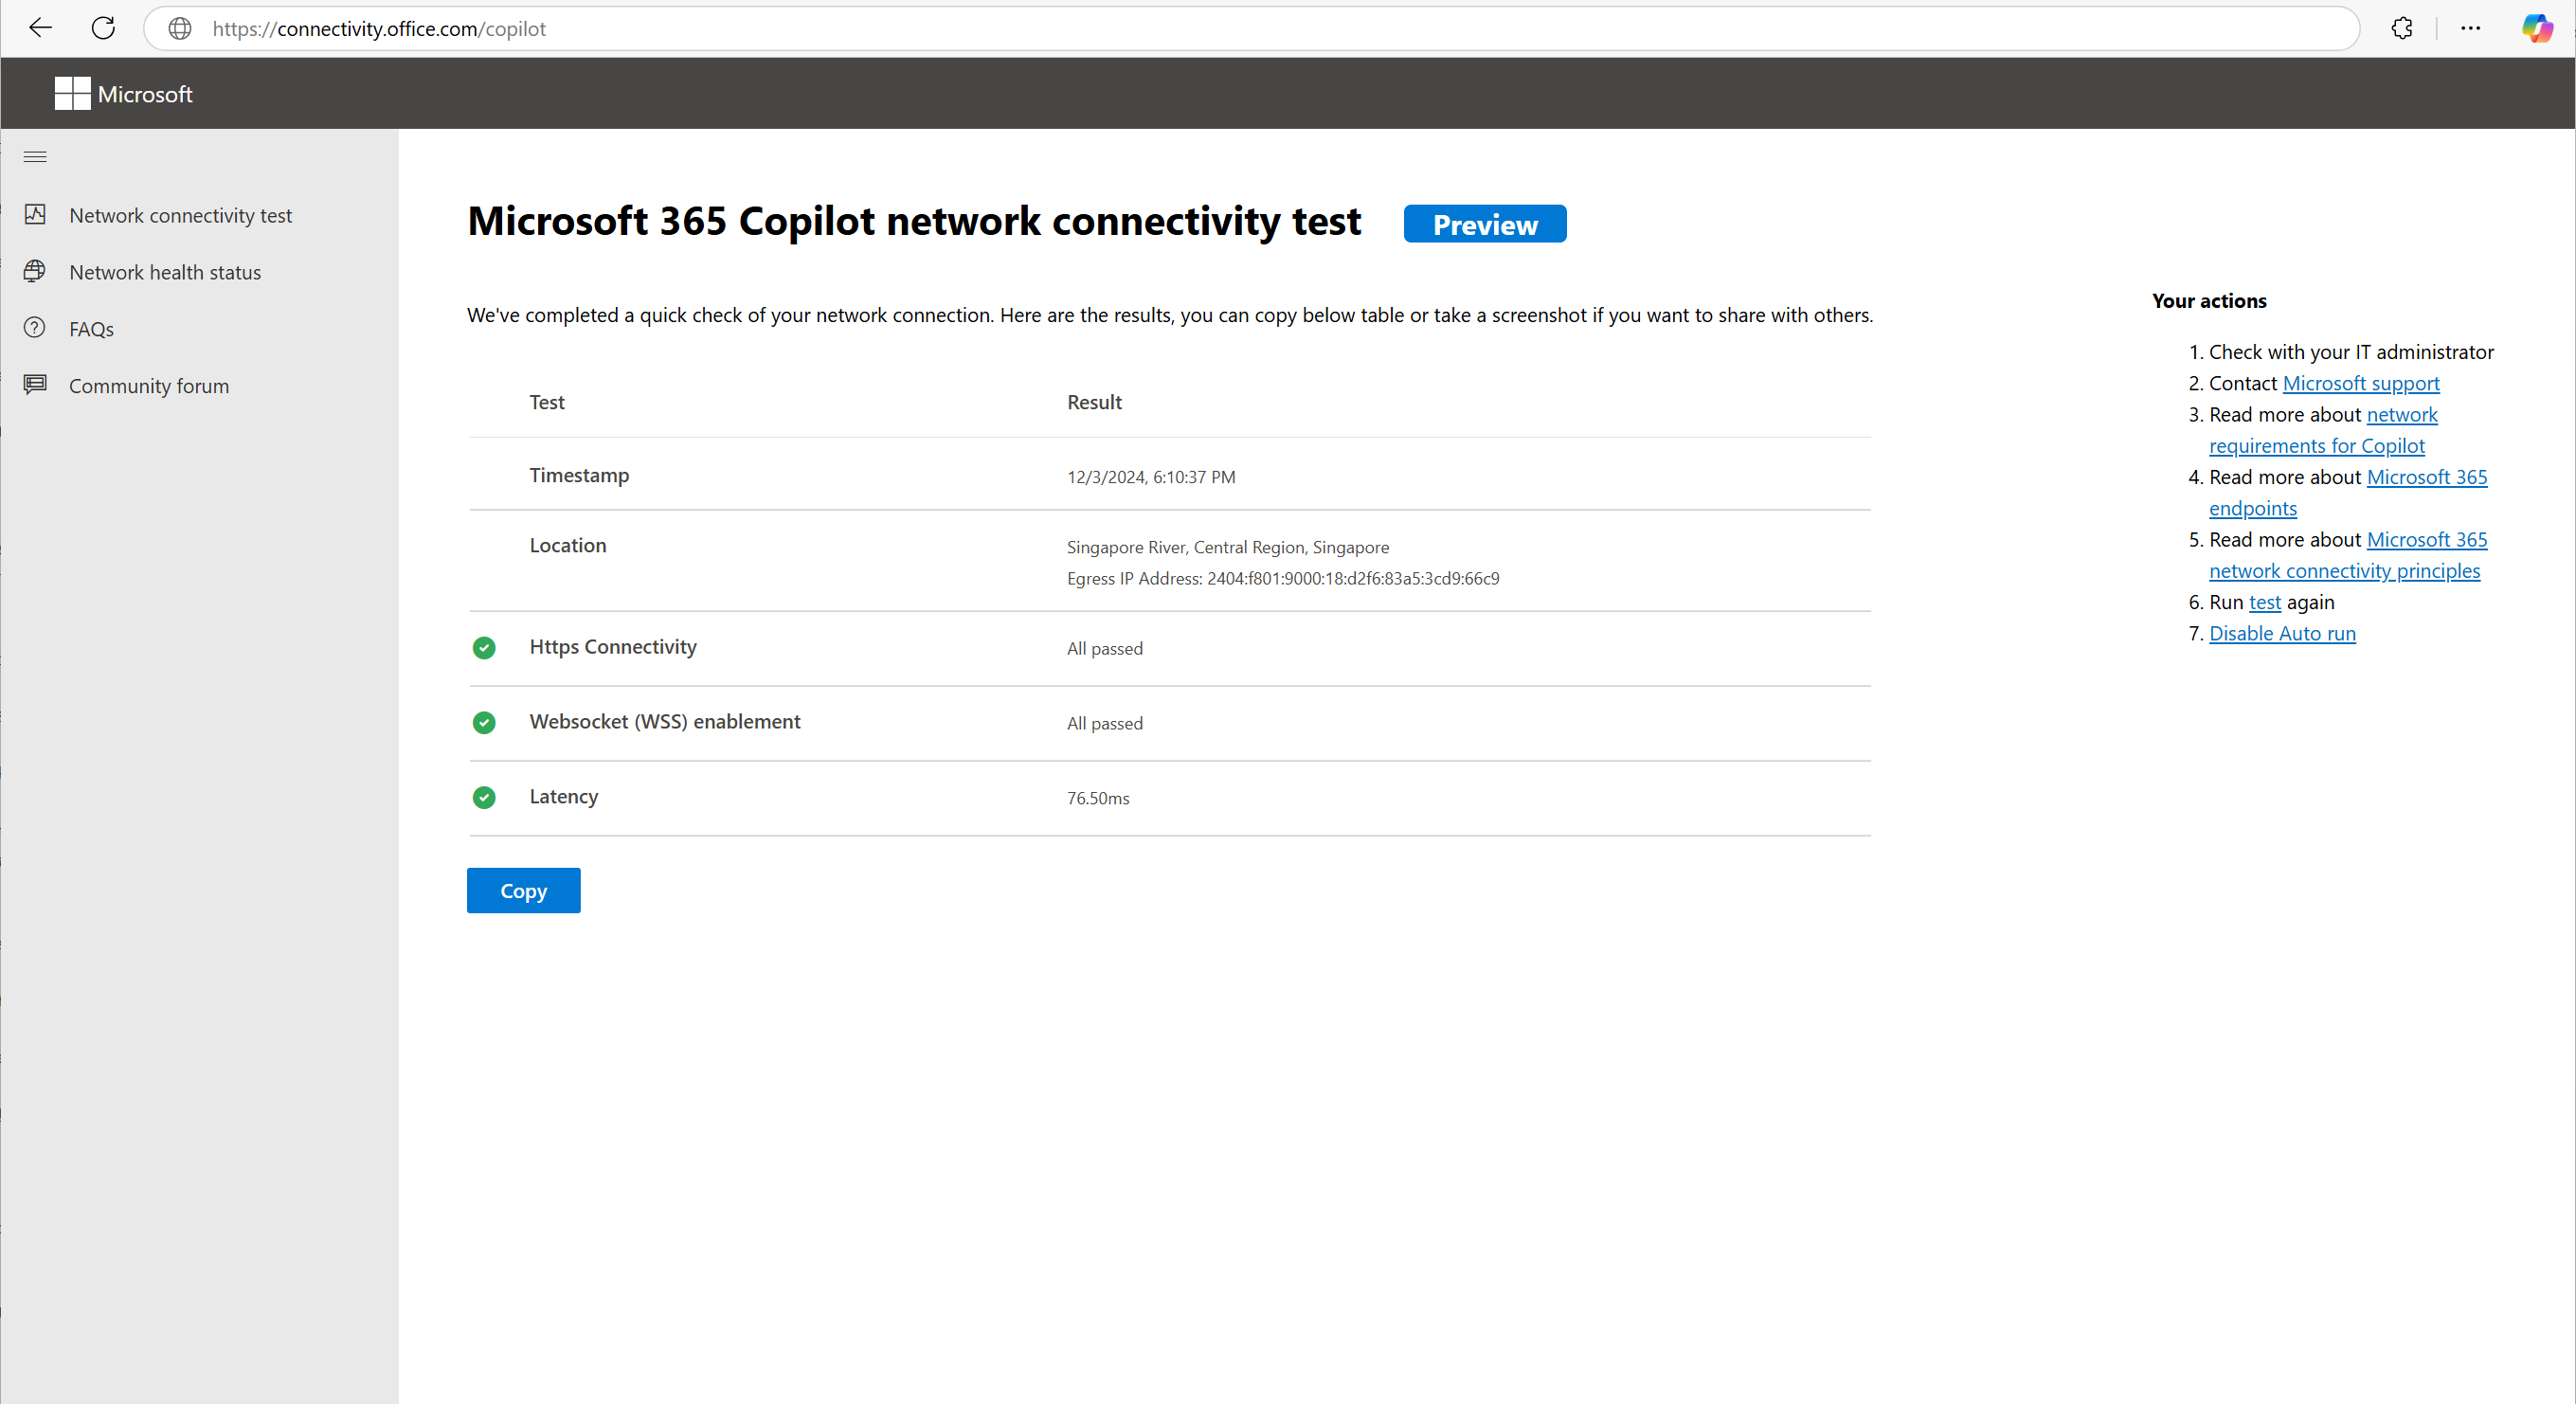Click the Network health status icon

click(x=34, y=272)
